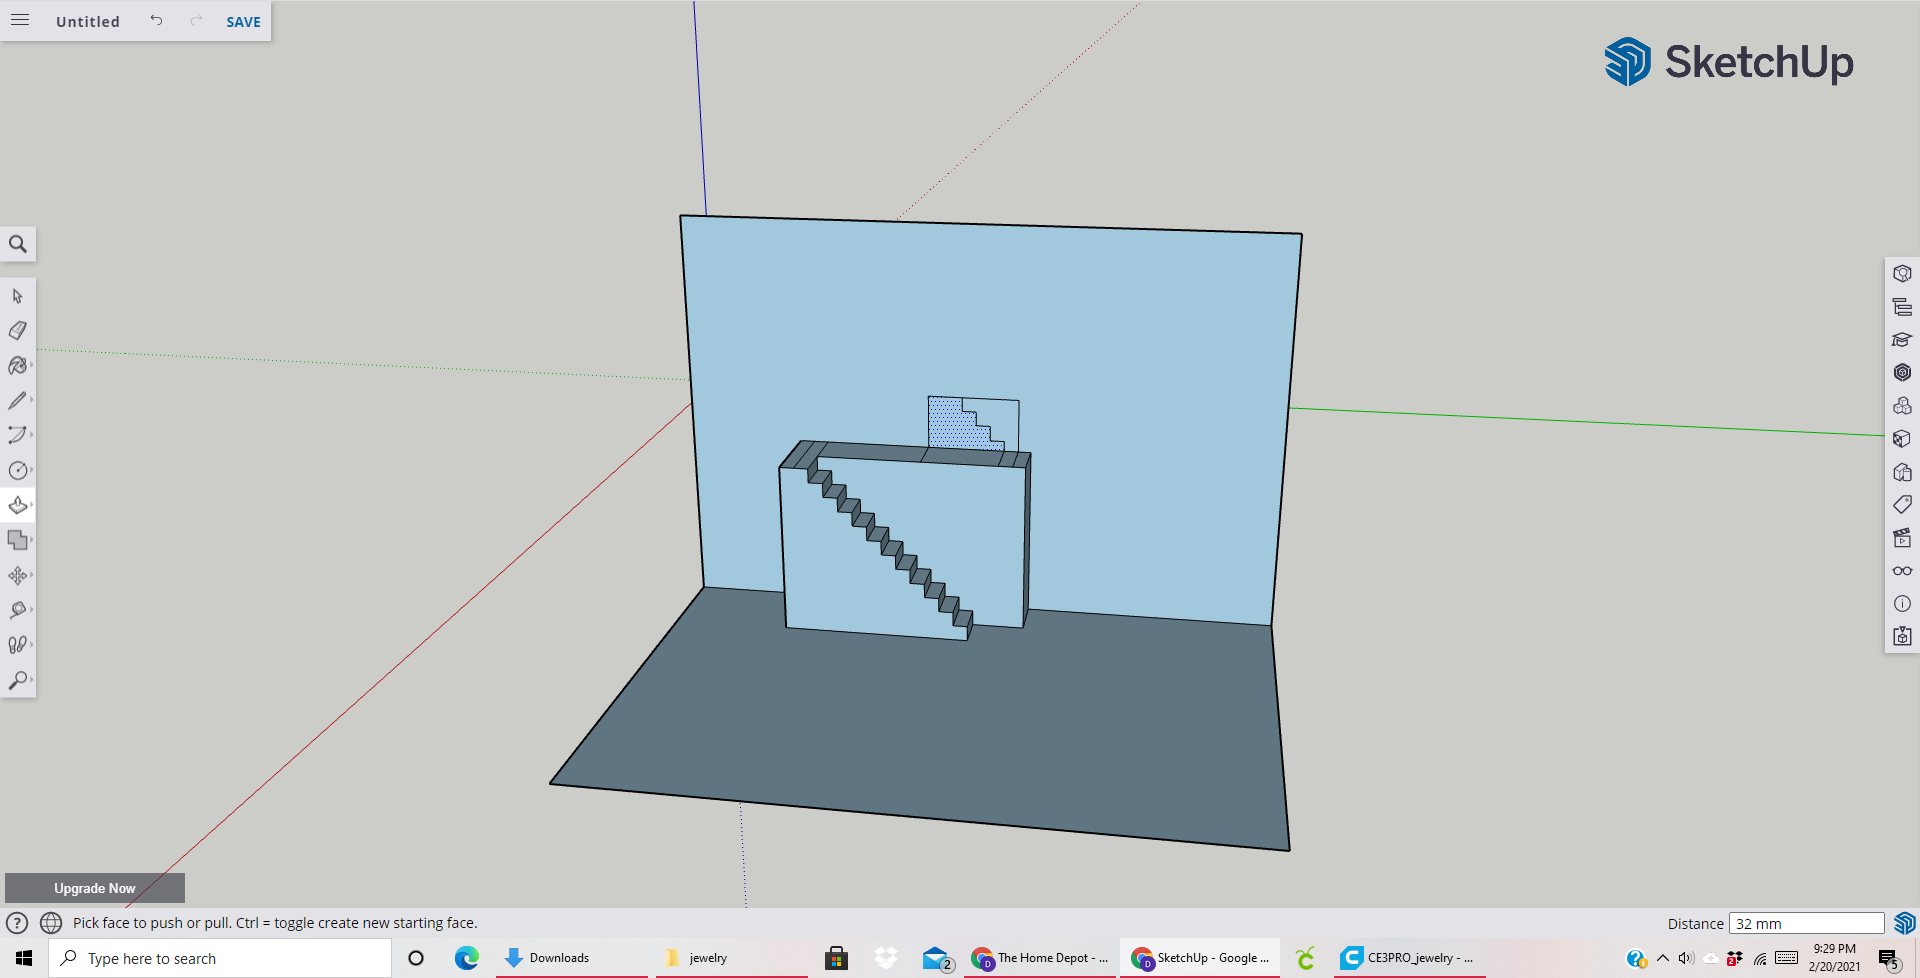
Task: Activate the Tape Measure tool
Action: click(x=18, y=609)
